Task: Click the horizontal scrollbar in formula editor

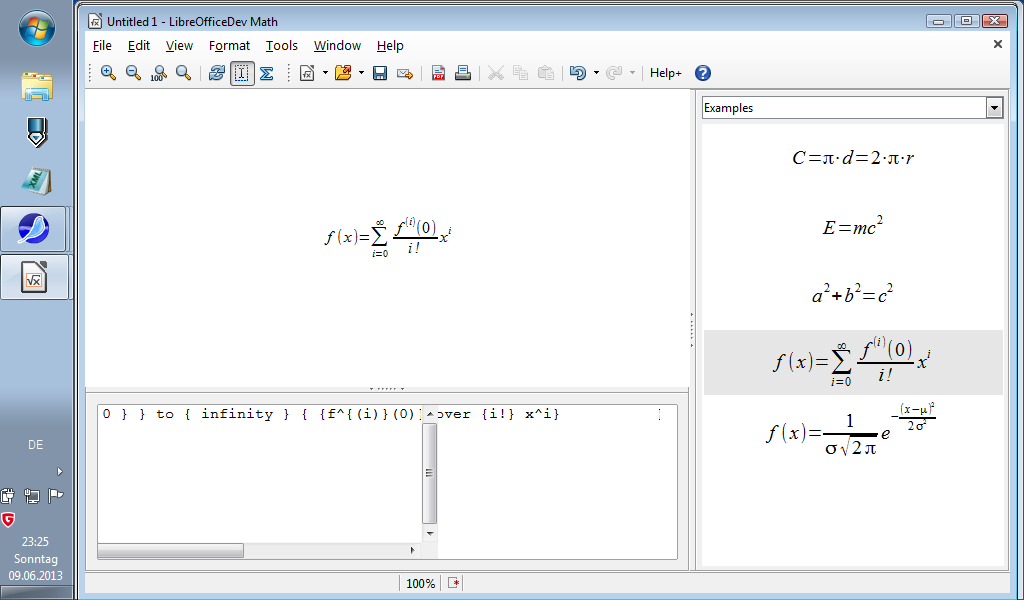Action: tap(170, 551)
